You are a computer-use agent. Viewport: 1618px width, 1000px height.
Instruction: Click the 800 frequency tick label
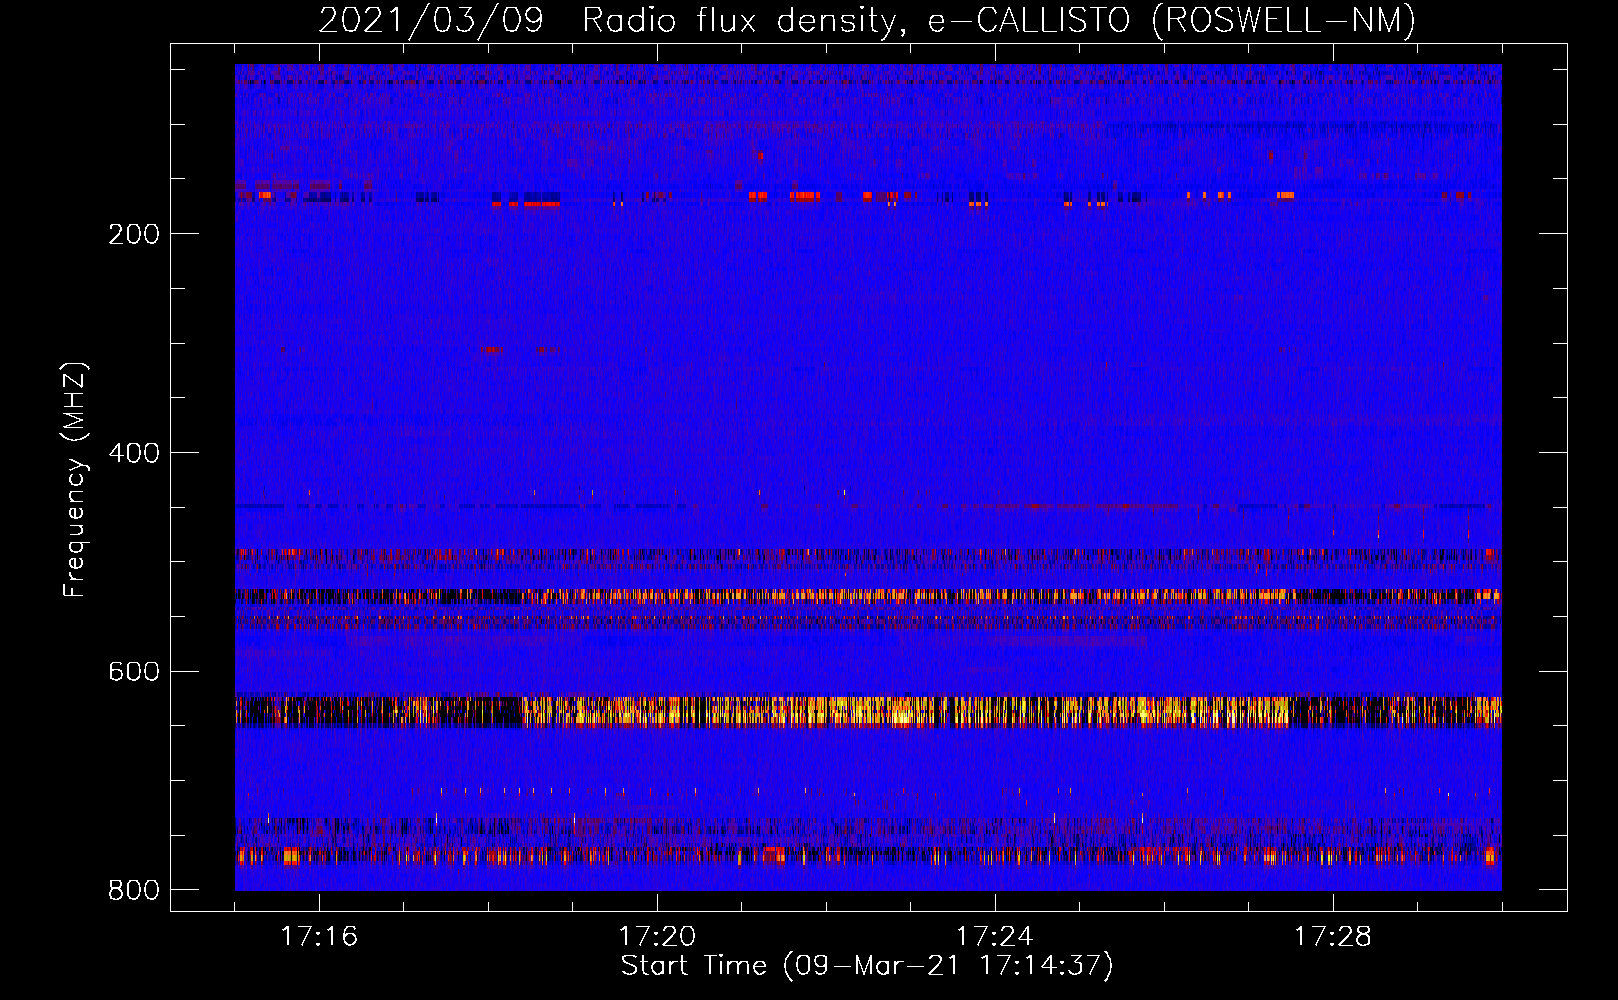pos(134,890)
